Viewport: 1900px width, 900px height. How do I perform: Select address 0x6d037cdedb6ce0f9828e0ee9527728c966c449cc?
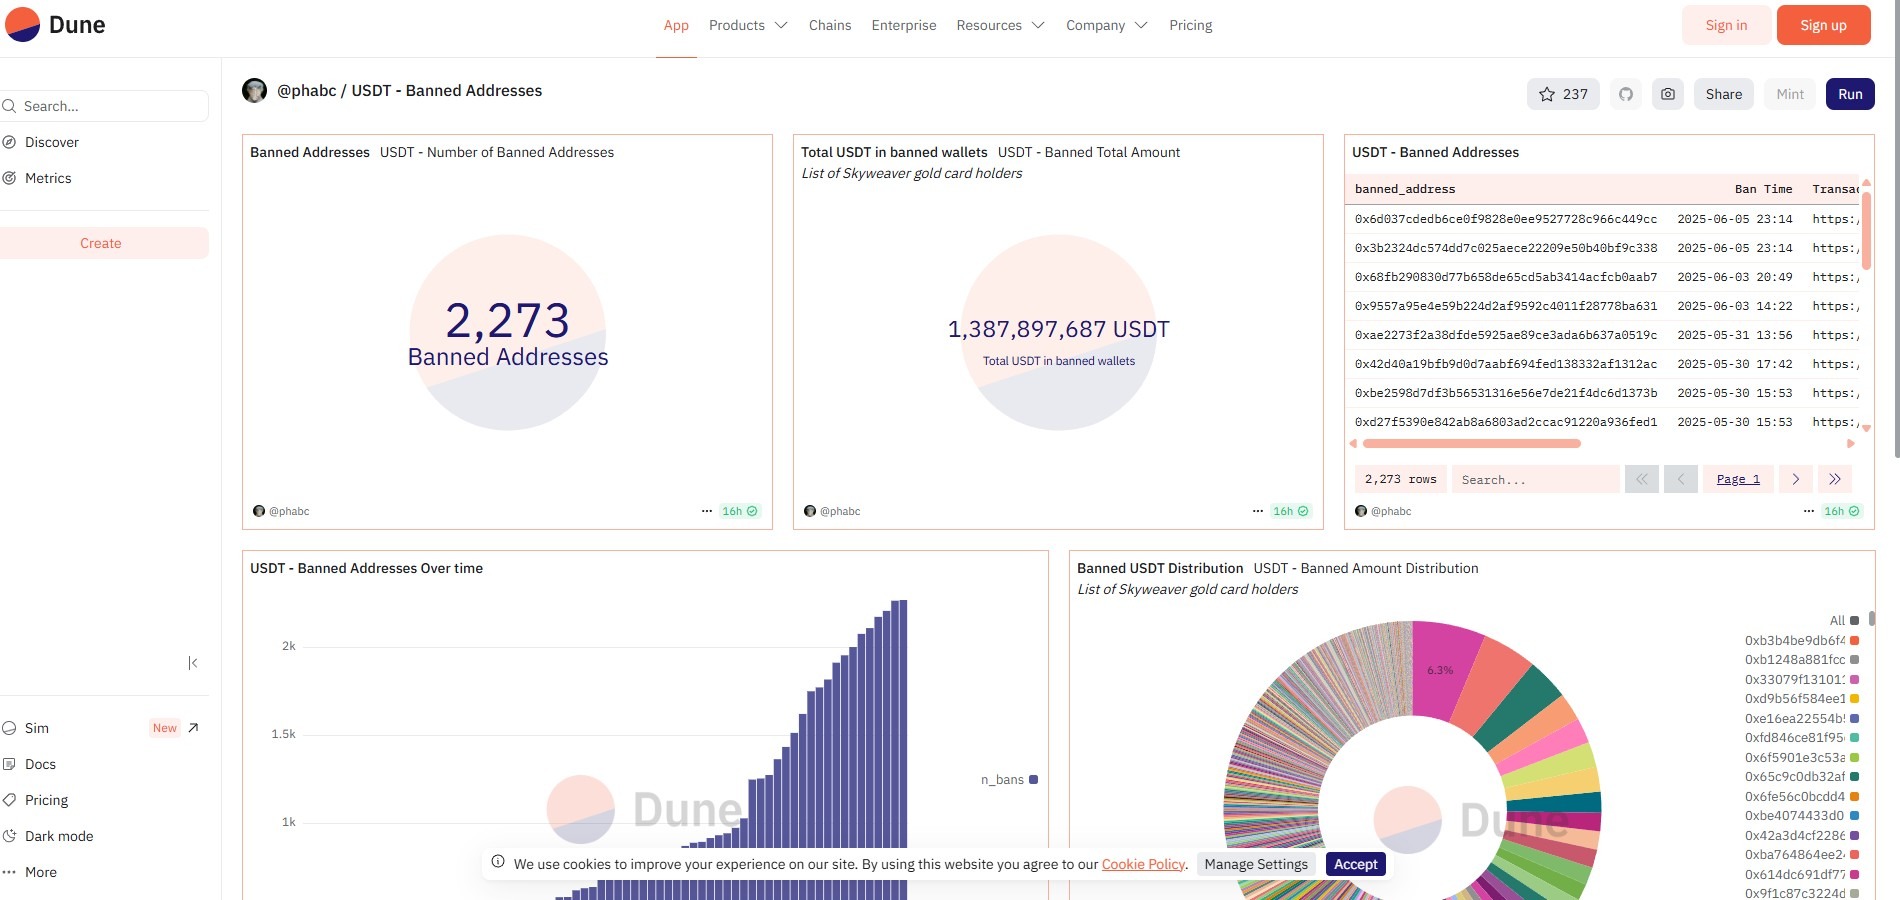[x=1505, y=219]
